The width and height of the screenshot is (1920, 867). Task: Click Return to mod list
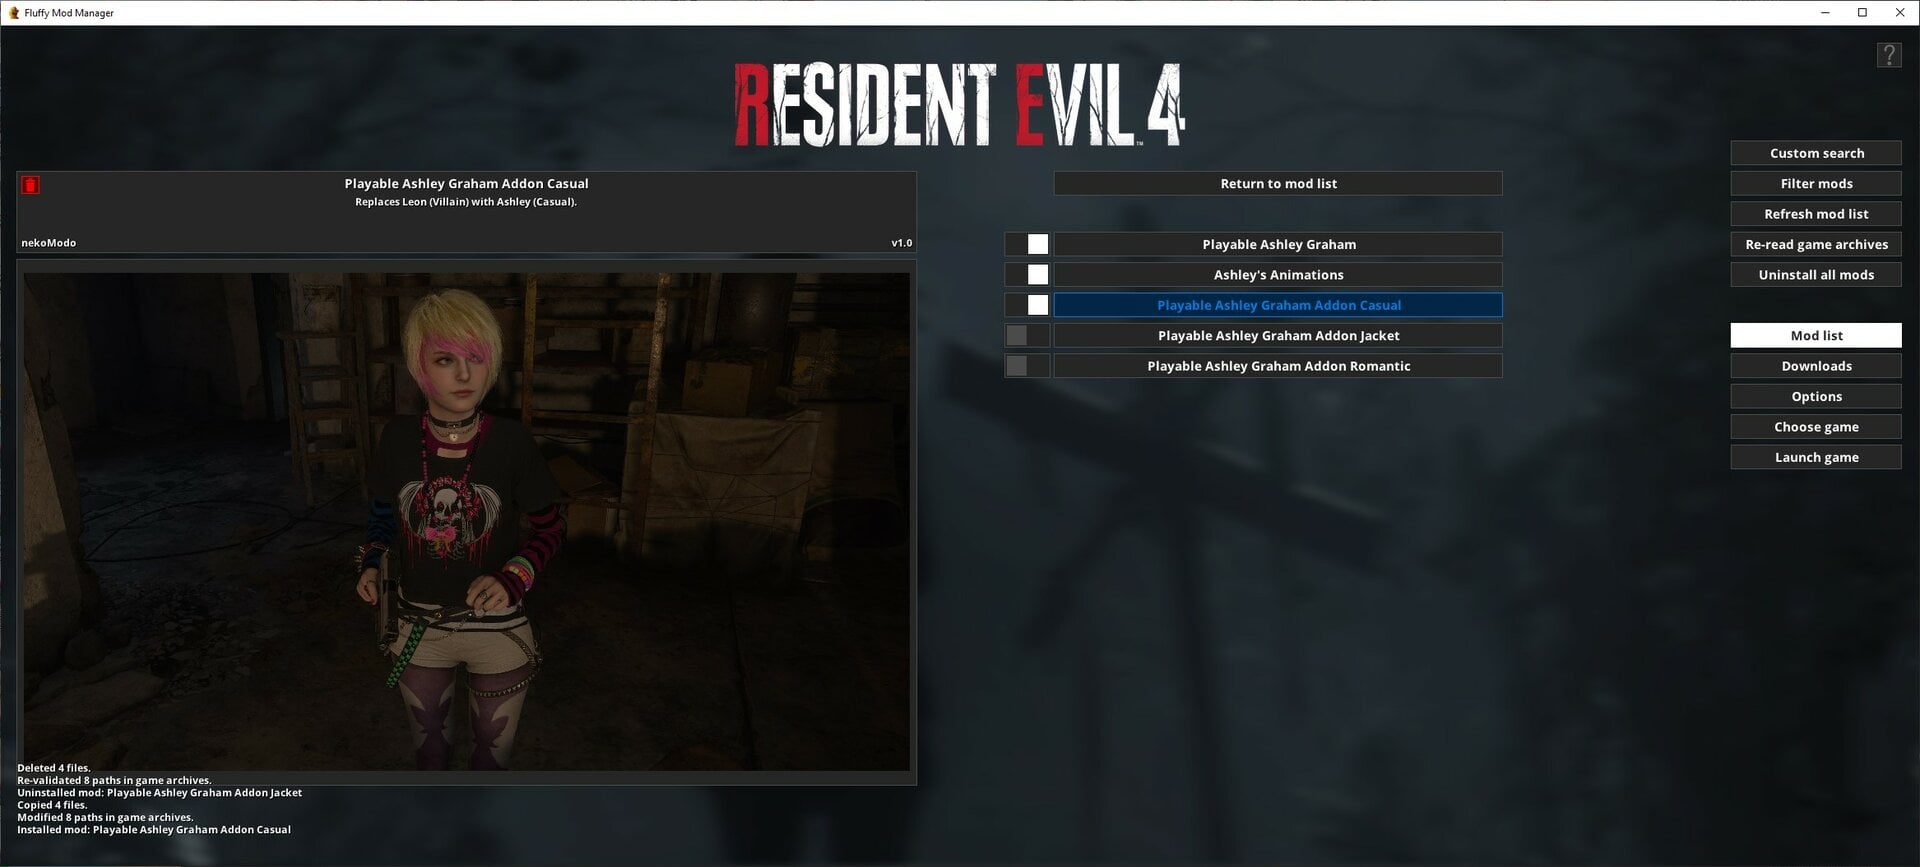pos(1278,184)
